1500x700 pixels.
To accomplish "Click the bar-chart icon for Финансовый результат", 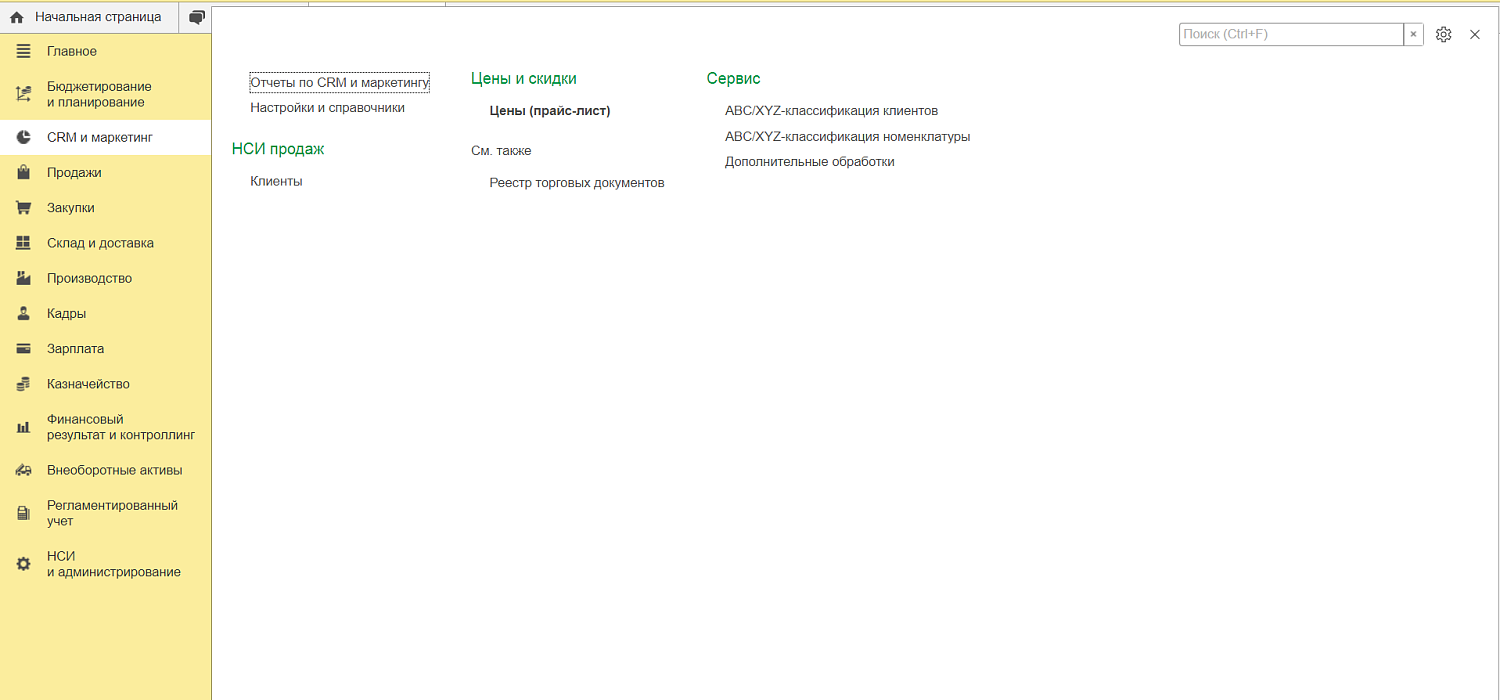I will coord(22,426).
